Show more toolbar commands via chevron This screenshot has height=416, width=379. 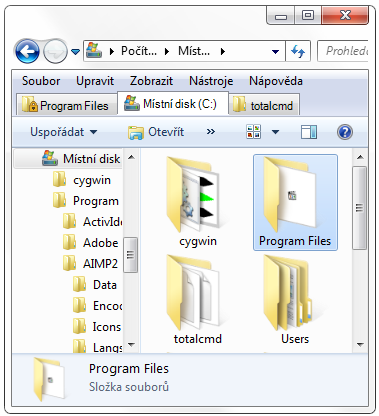(x=211, y=132)
